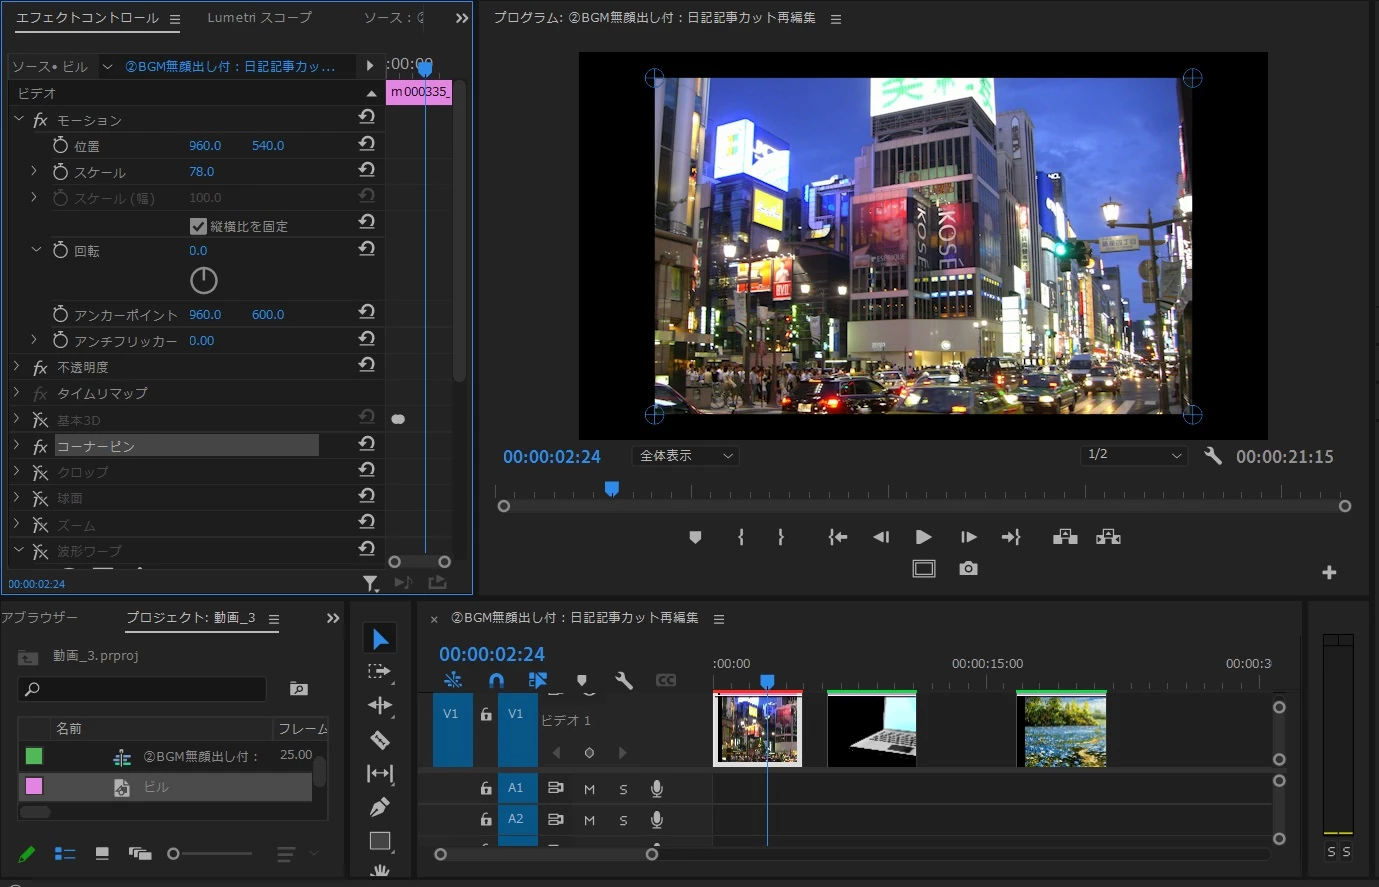Mute audio track A1
1379x887 pixels.
click(589, 789)
